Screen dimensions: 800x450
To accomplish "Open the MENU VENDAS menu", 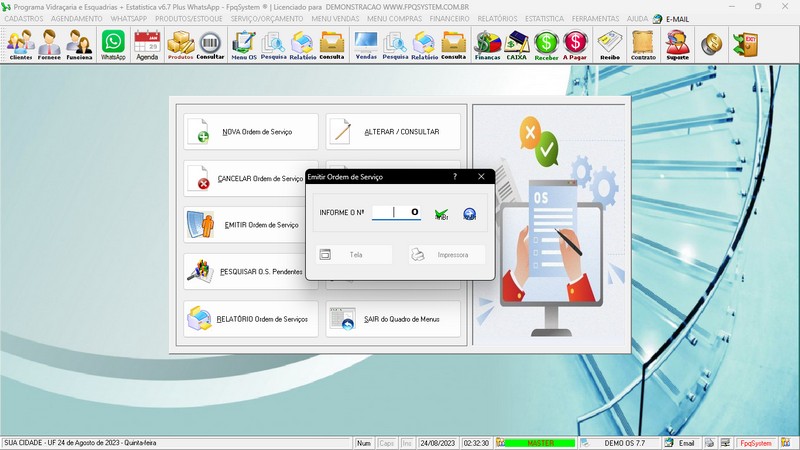I will coord(335,19).
